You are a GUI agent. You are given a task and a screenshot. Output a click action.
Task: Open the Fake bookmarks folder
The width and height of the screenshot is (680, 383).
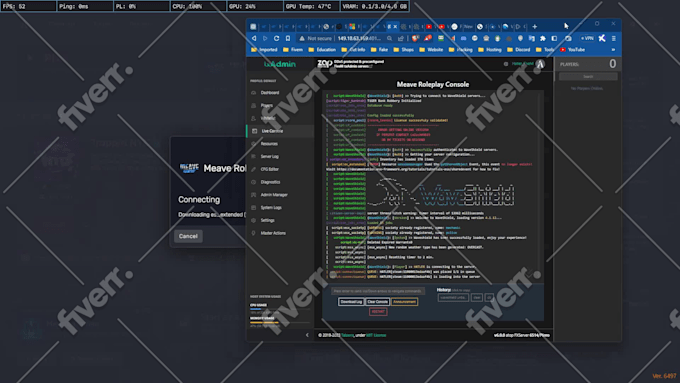point(379,49)
